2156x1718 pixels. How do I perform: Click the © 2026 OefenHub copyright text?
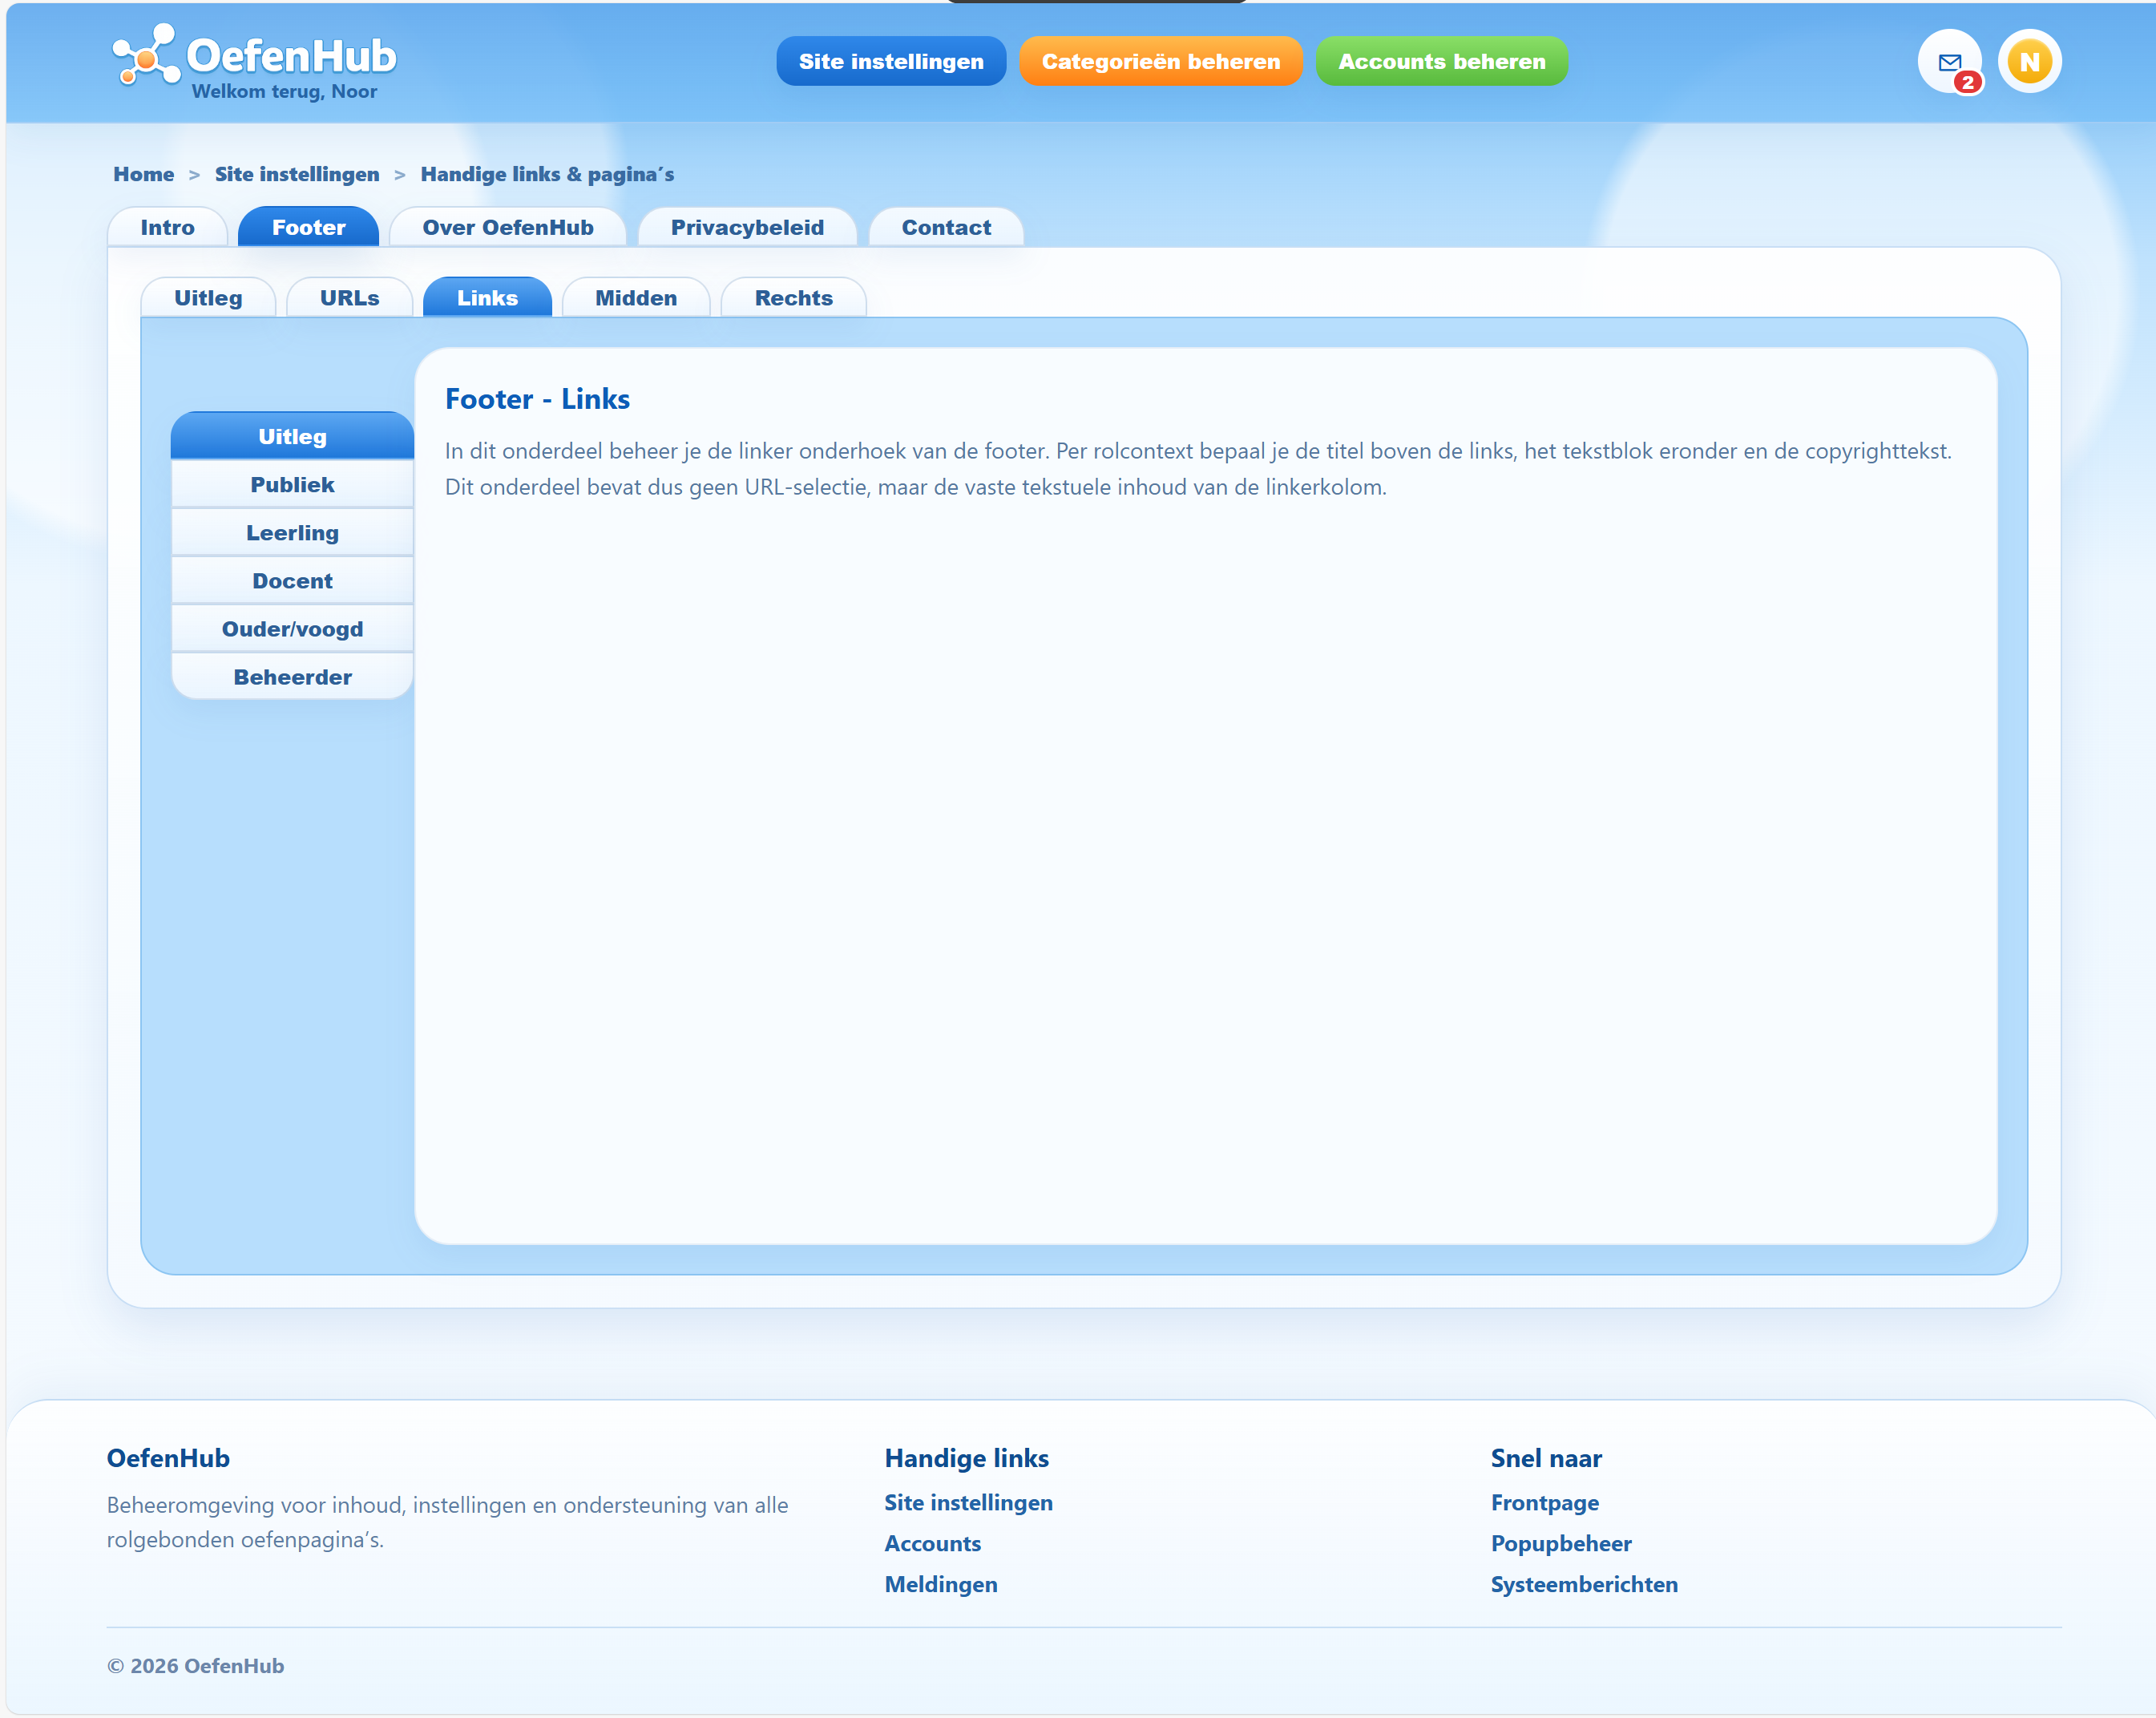pyautogui.click(x=195, y=1665)
